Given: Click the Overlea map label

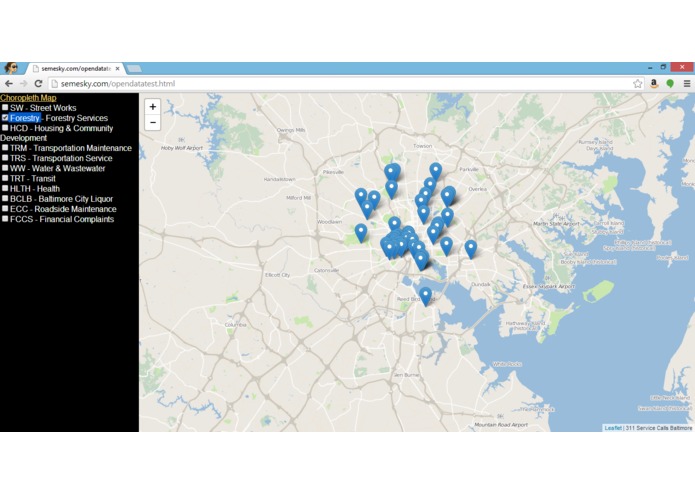Looking at the screenshot, I should (478, 189).
